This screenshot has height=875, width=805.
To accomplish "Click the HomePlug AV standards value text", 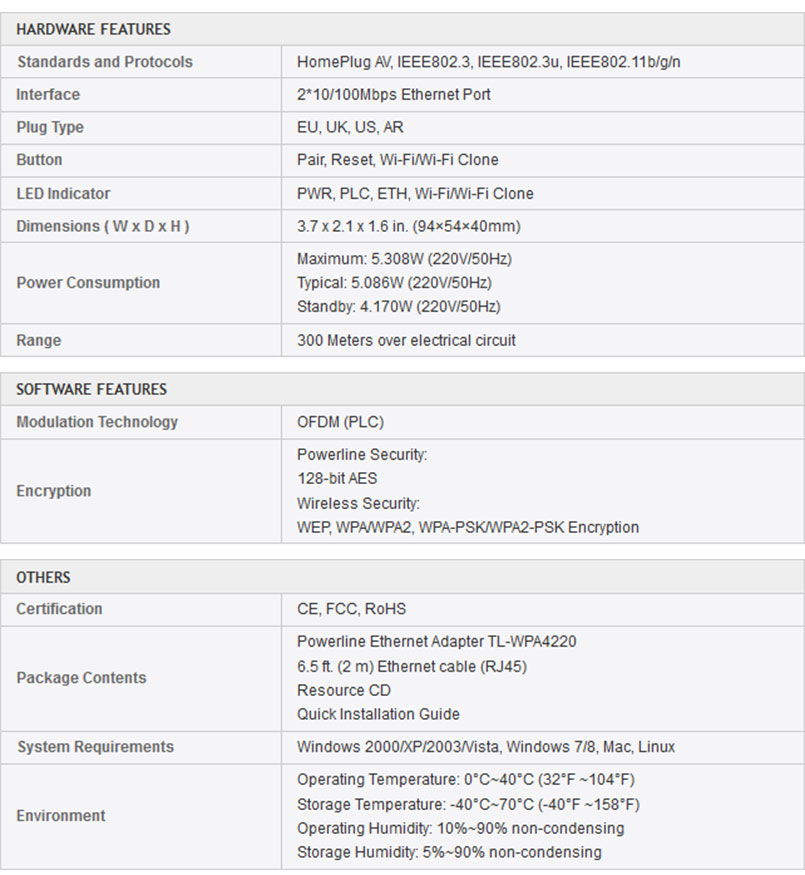I will [x=488, y=62].
